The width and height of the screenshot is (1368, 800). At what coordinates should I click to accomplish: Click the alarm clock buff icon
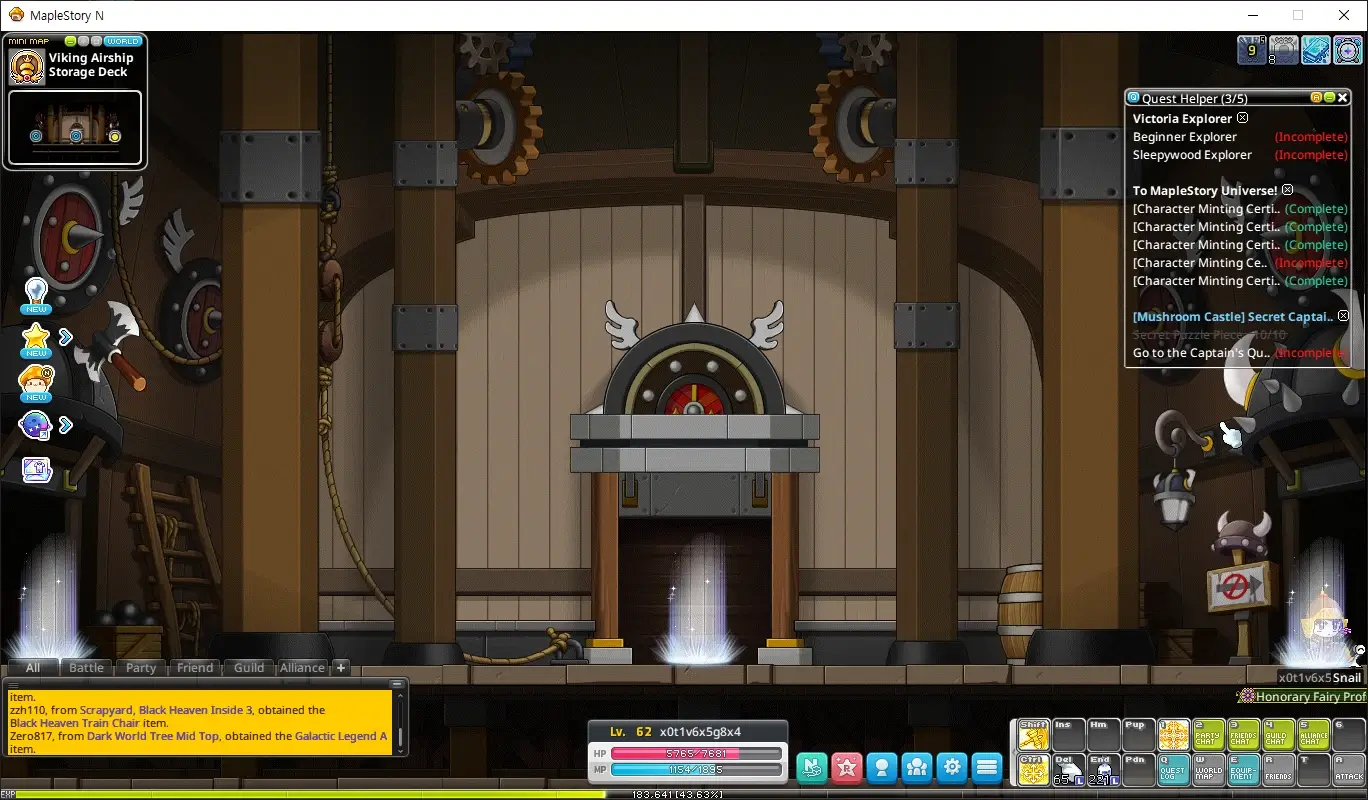pos(1348,50)
